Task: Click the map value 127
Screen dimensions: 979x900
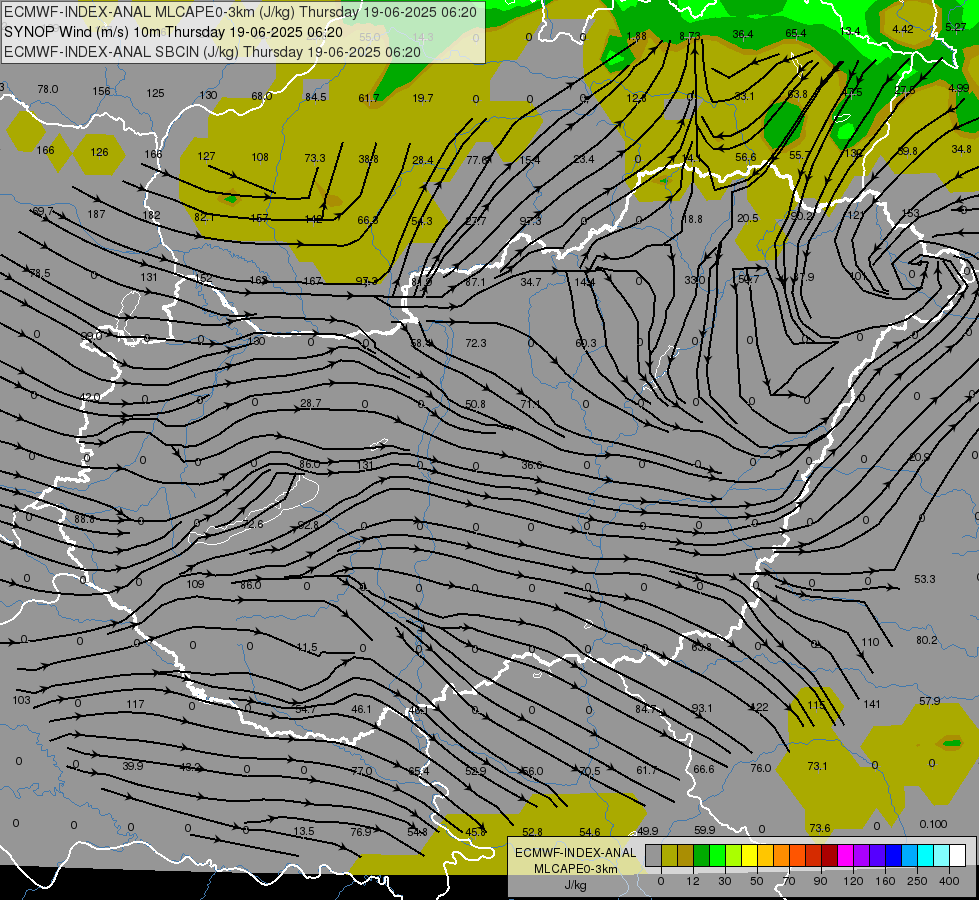Action: point(206,156)
